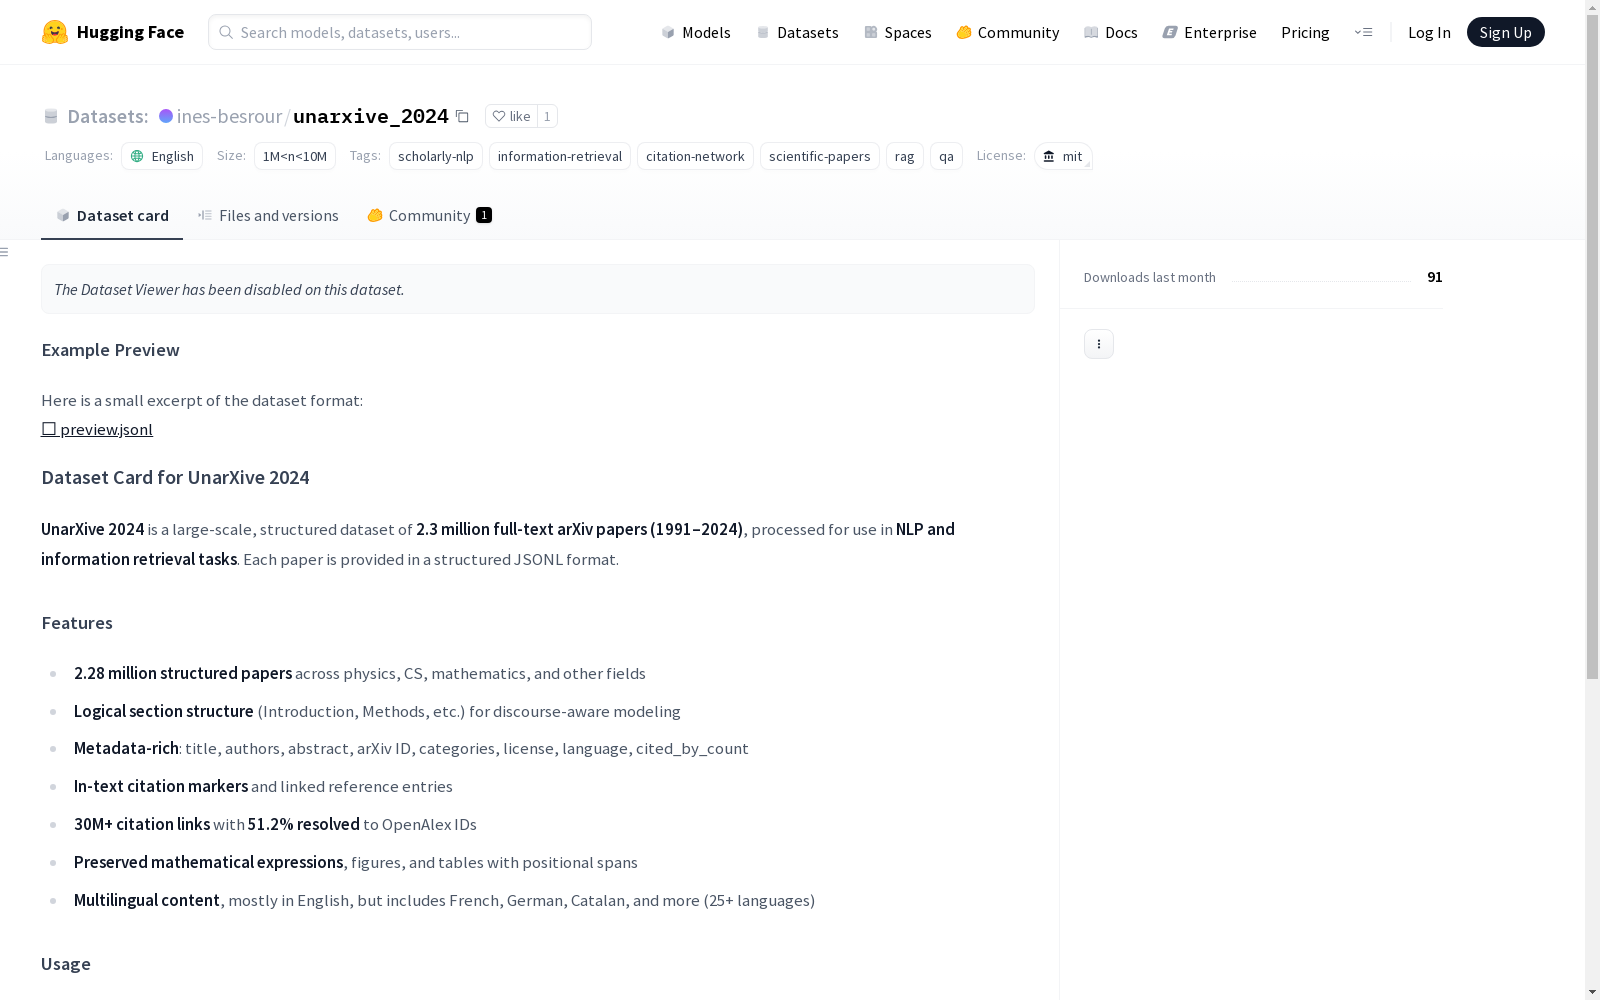Copy dataset name with the copy icon
This screenshot has width=1600, height=1000.
pos(462,116)
